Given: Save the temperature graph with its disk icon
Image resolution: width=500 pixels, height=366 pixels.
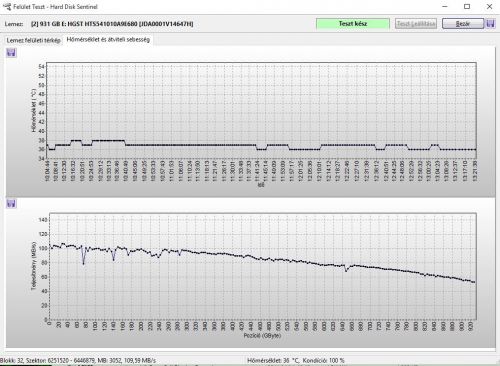Looking at the screenshot, I should [x=11, y=53].
